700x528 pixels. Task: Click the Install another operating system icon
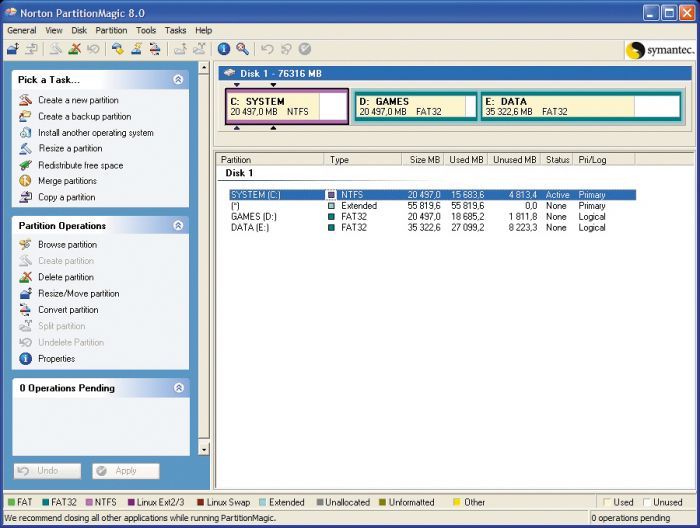[x=25, y=133]
